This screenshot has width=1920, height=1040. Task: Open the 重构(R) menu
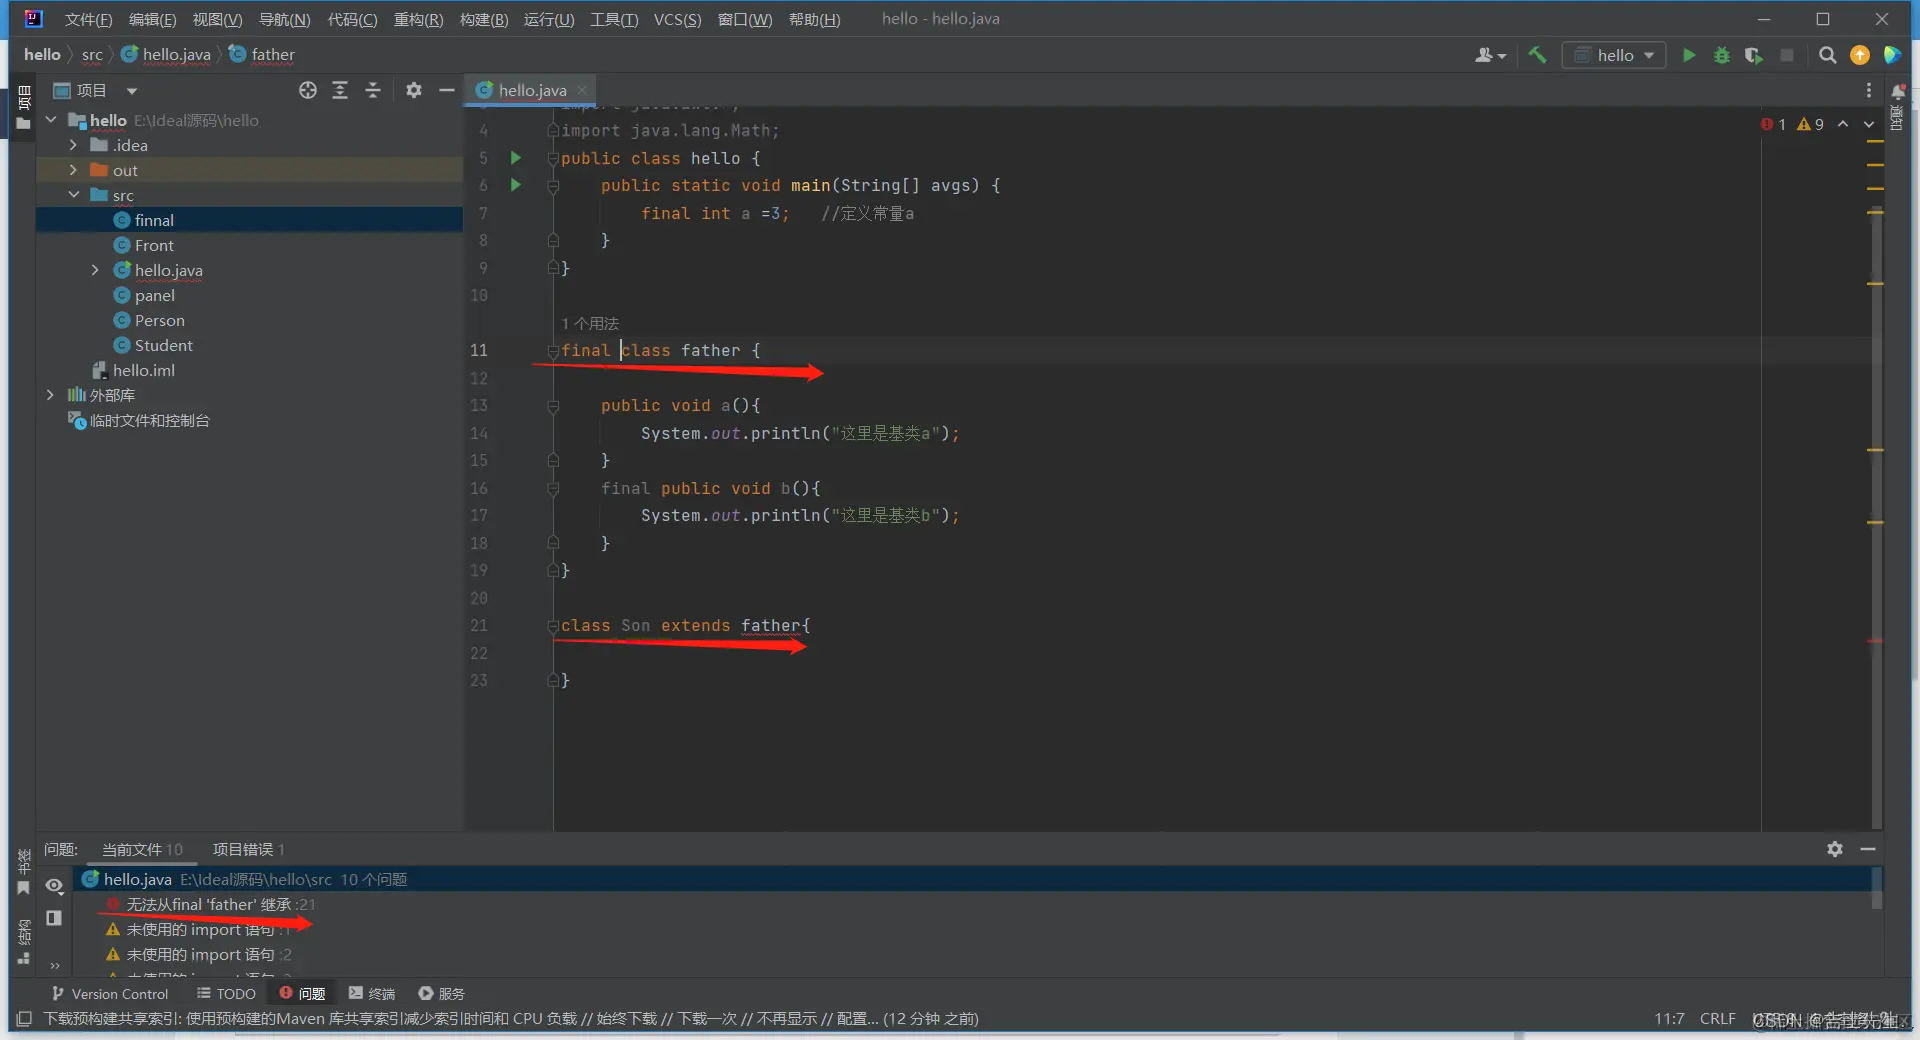click(x=418, y=19)
